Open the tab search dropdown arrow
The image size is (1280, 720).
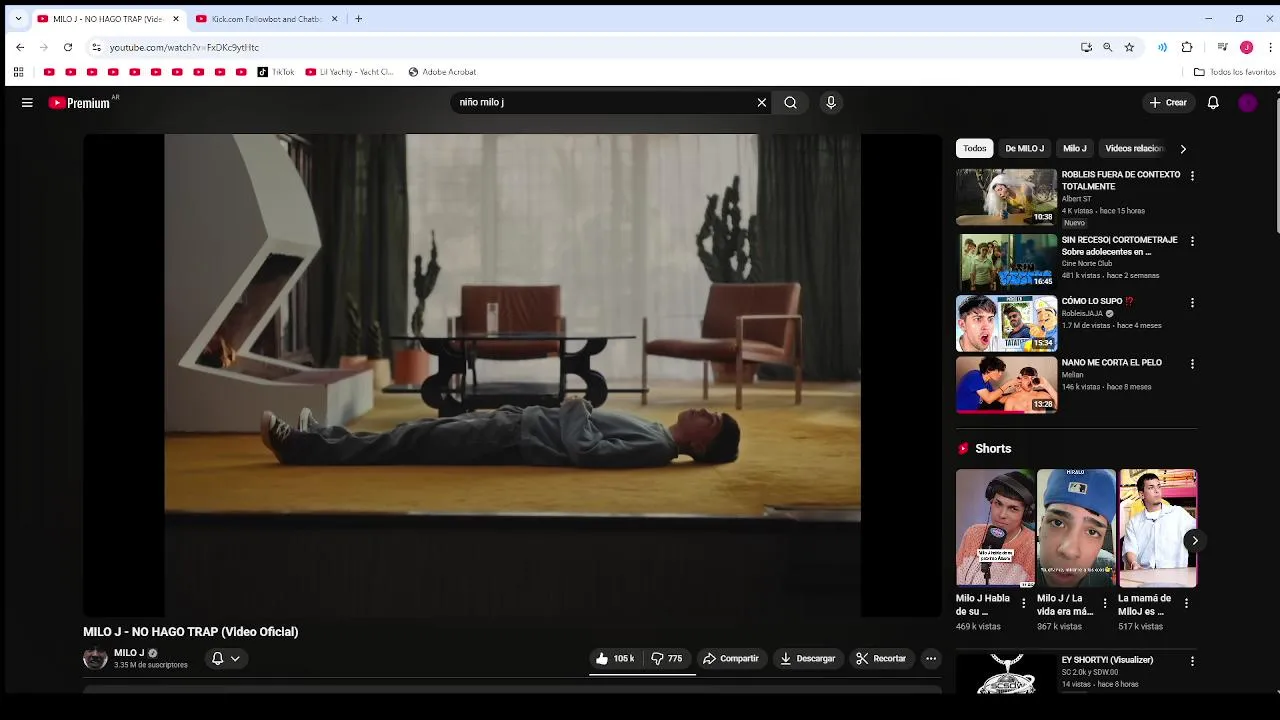tap(18, 18)
